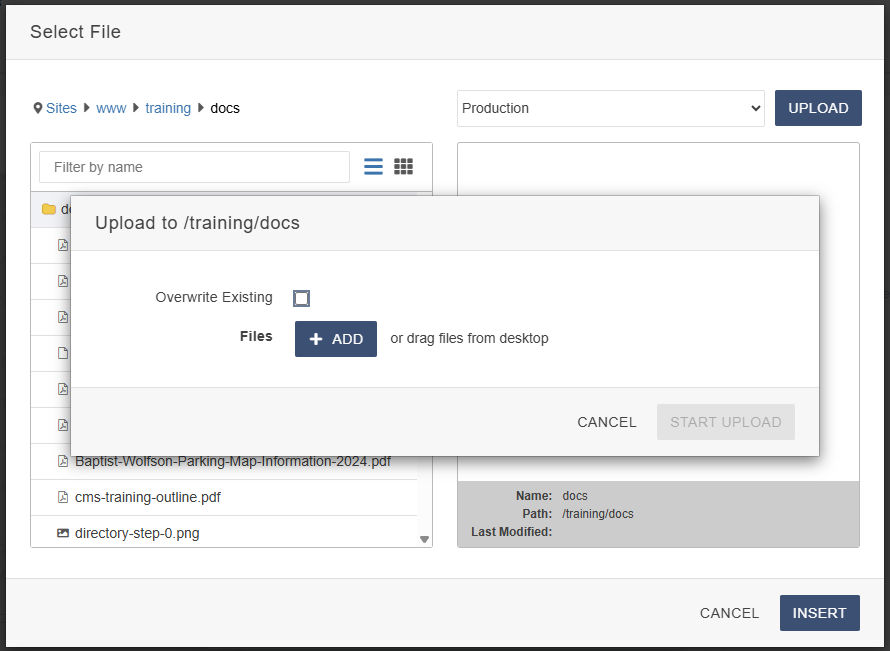Click image icon next to directory-step-0.png
Viewport: 890px width, 651px height.
[x=63, y=533]
